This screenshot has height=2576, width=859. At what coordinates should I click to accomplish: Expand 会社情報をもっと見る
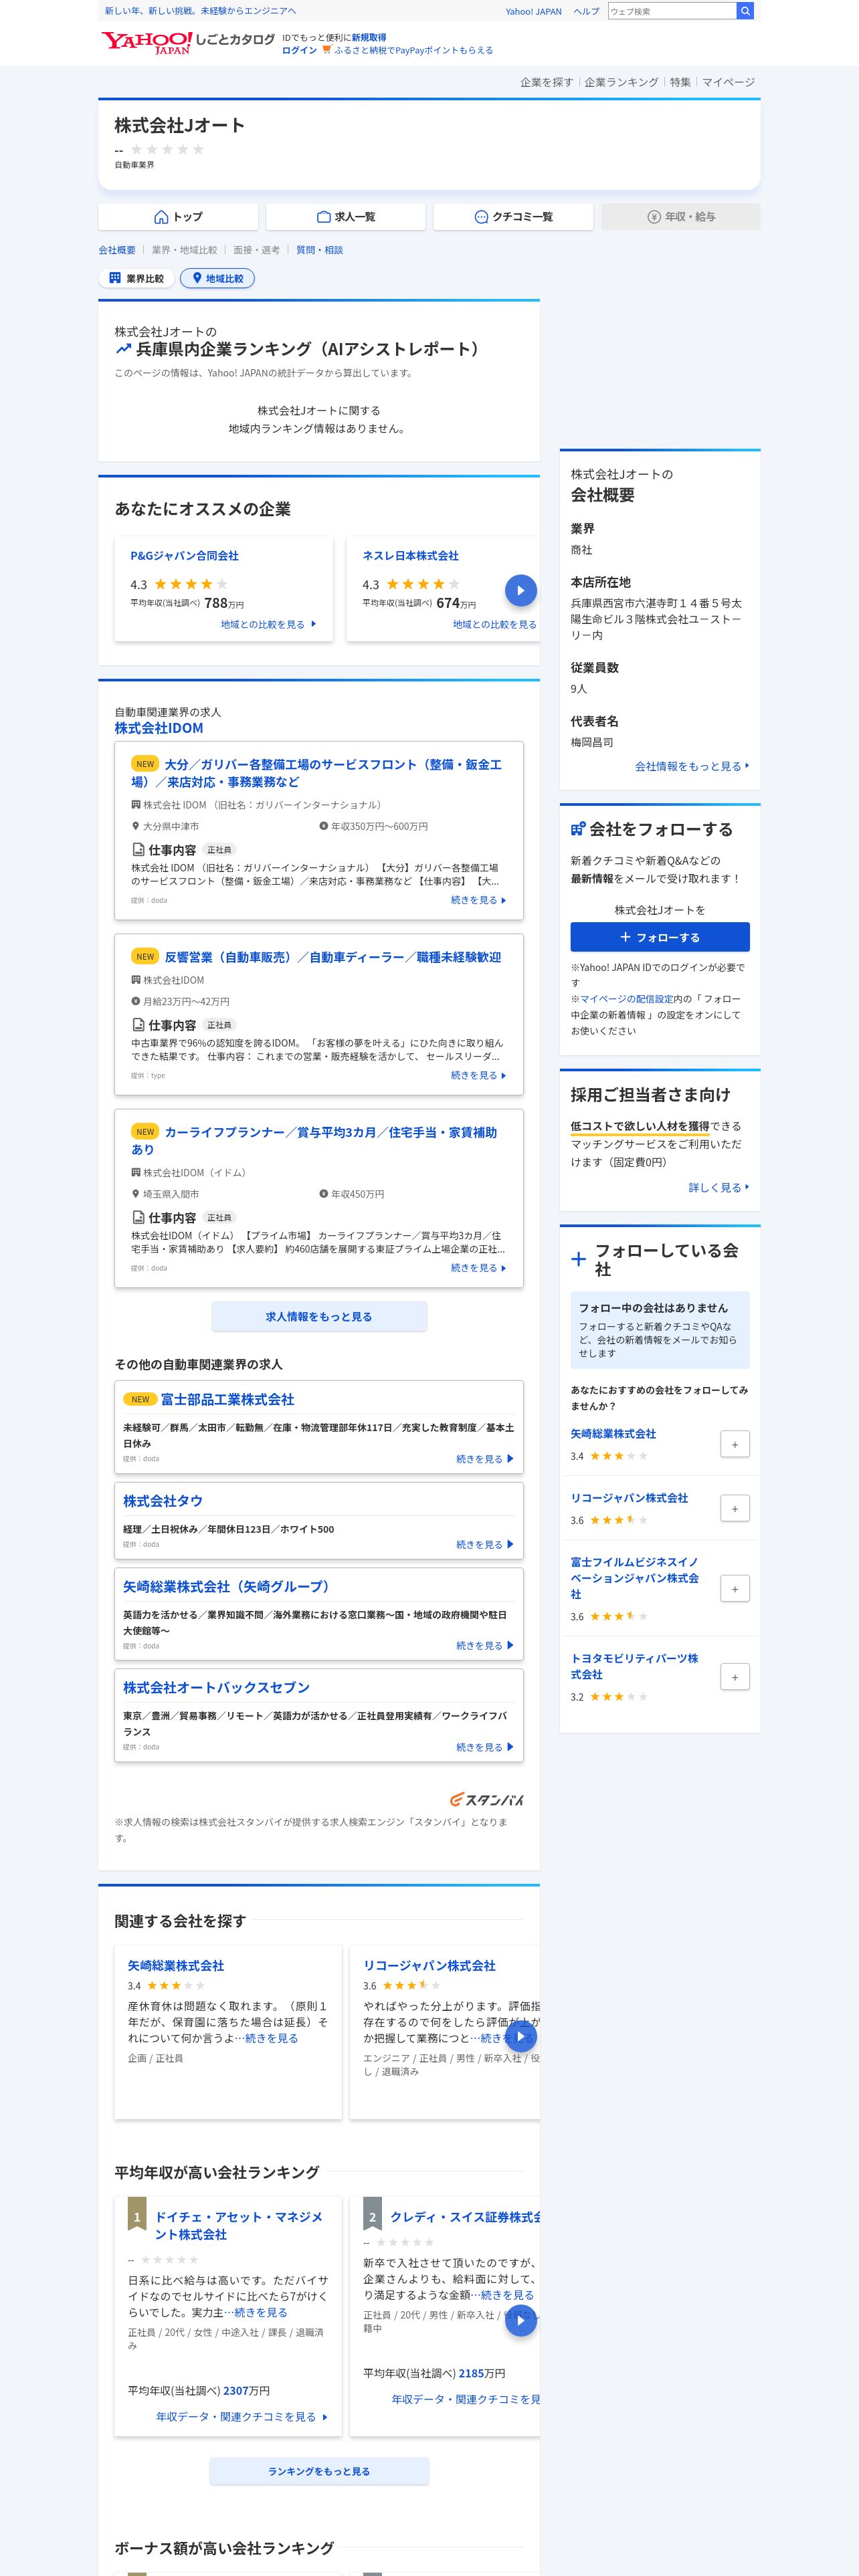pos(692,766)
